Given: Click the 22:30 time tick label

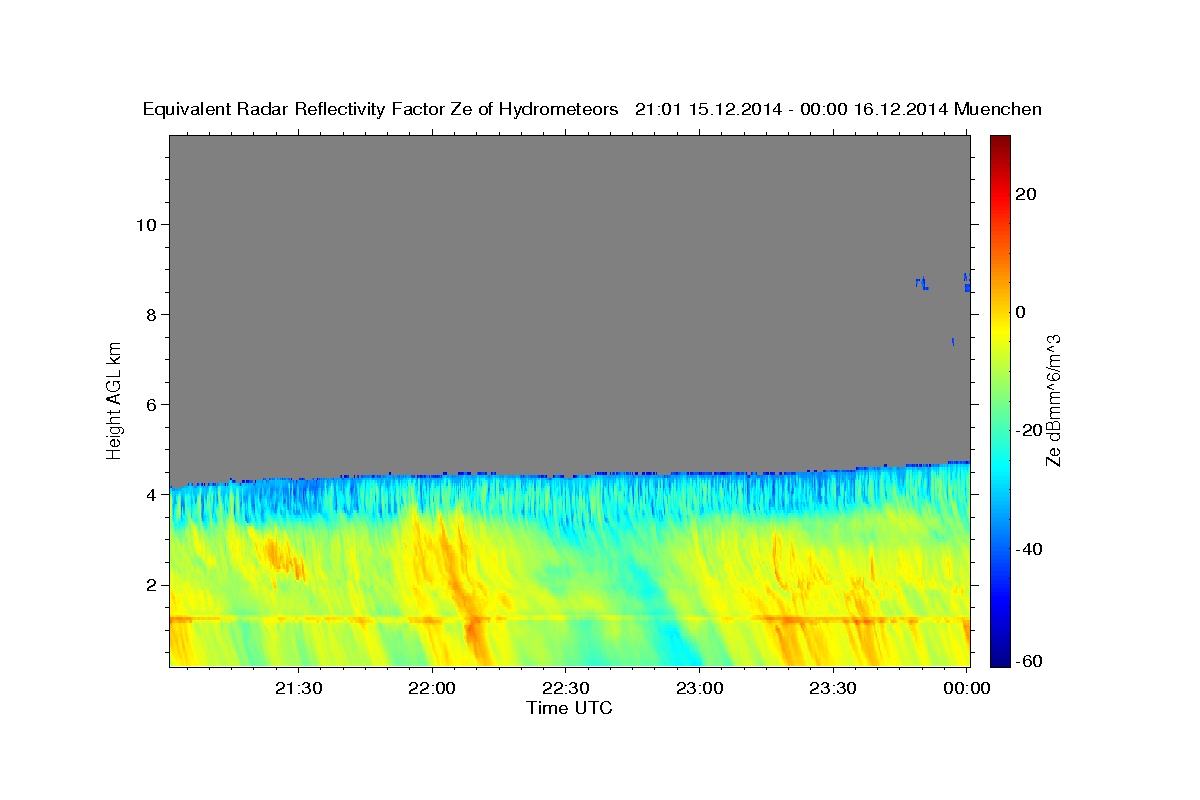Looking at the screenshot, I should point(566,688).
